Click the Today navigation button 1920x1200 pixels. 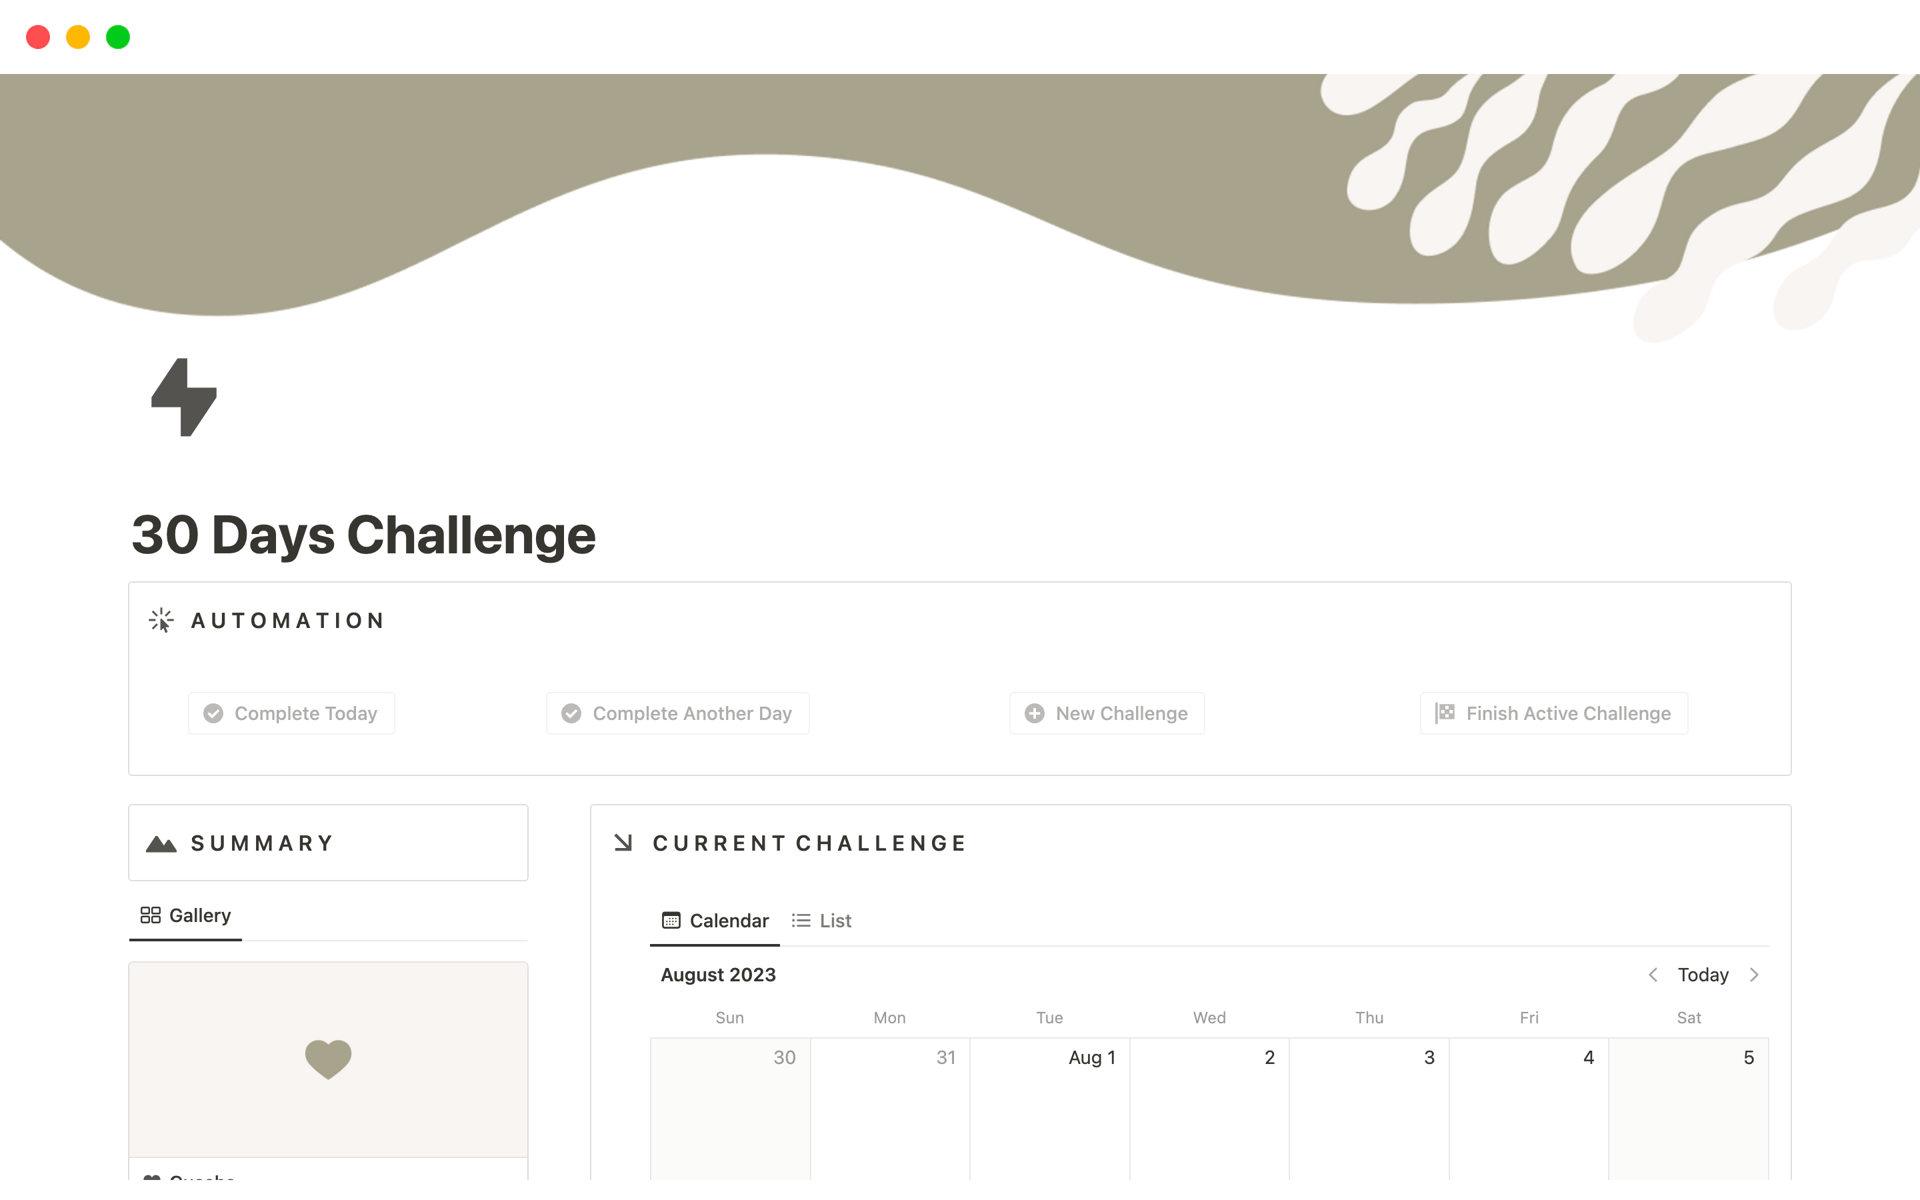pos(1703,975)
